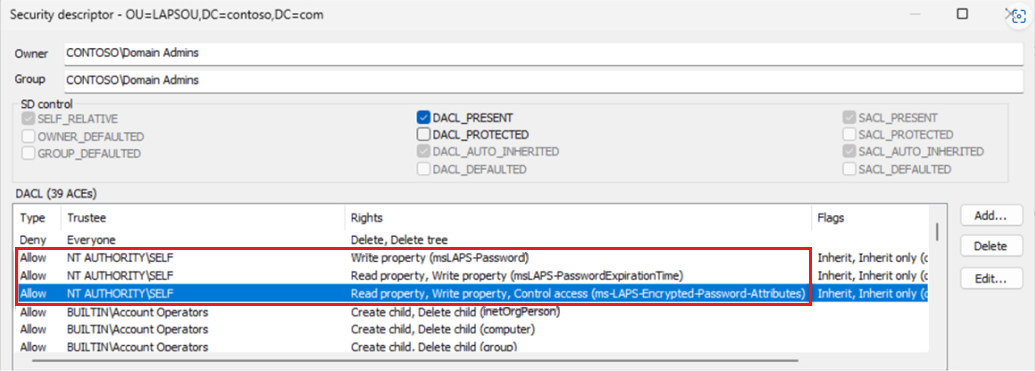Toggle the GROUP_DEFAULTED checkbox
This screenshot has height=371, width=1035.
pyautogui.click(x=28, y=153)
